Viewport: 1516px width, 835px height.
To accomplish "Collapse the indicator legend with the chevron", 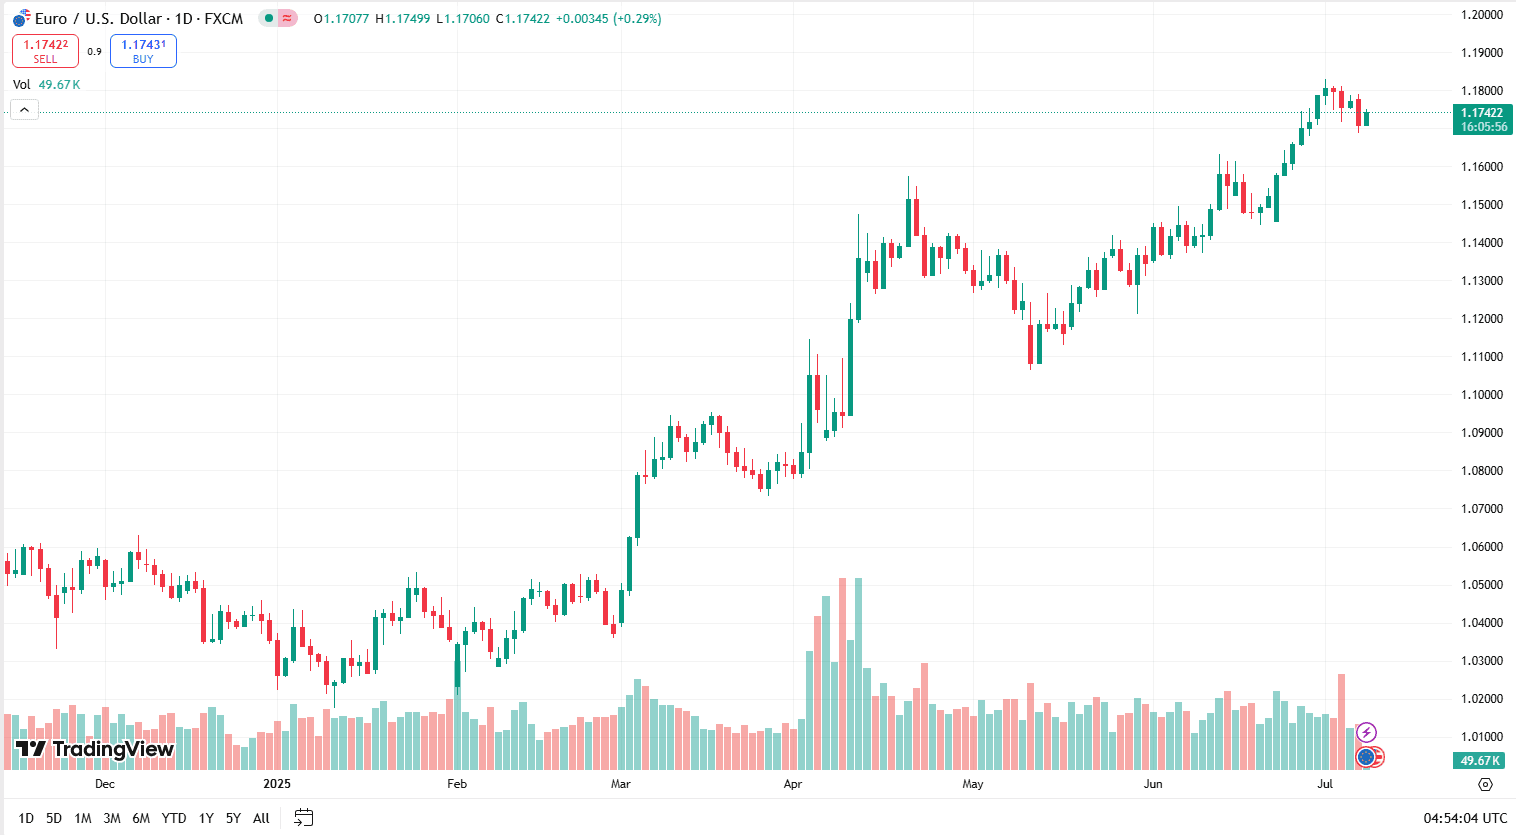I will (25, 110).
